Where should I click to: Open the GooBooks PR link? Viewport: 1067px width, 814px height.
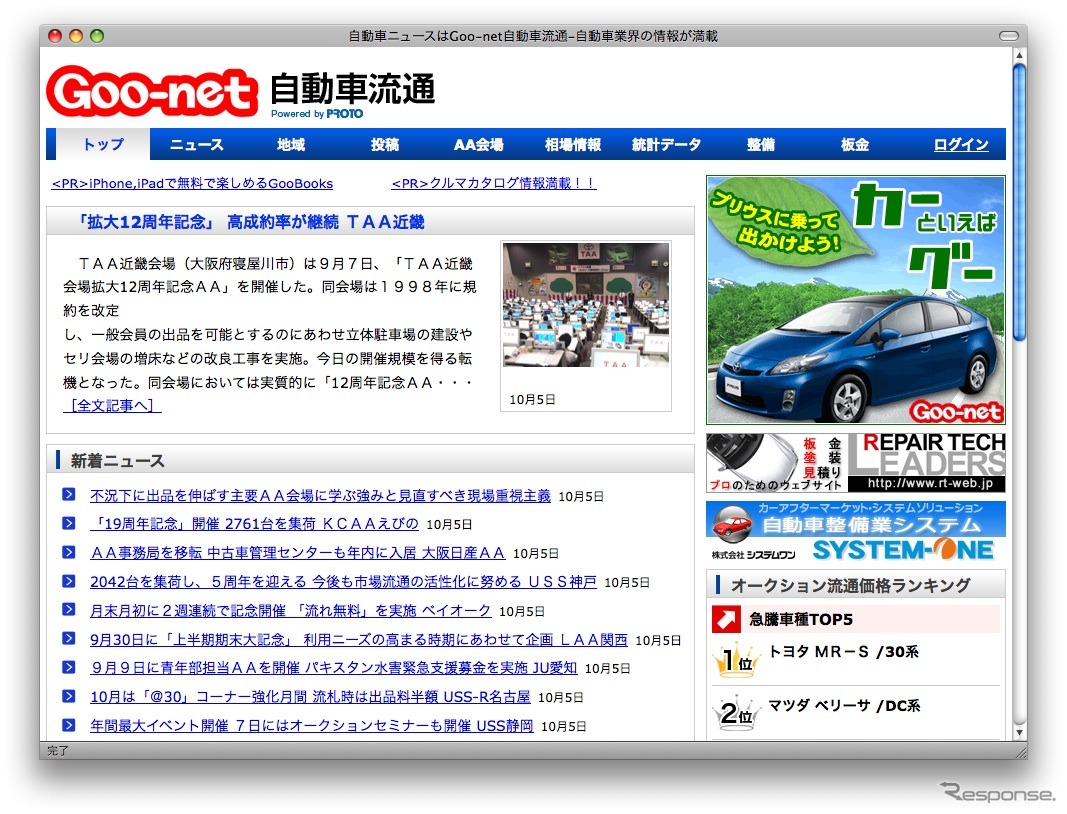[192, 184]
